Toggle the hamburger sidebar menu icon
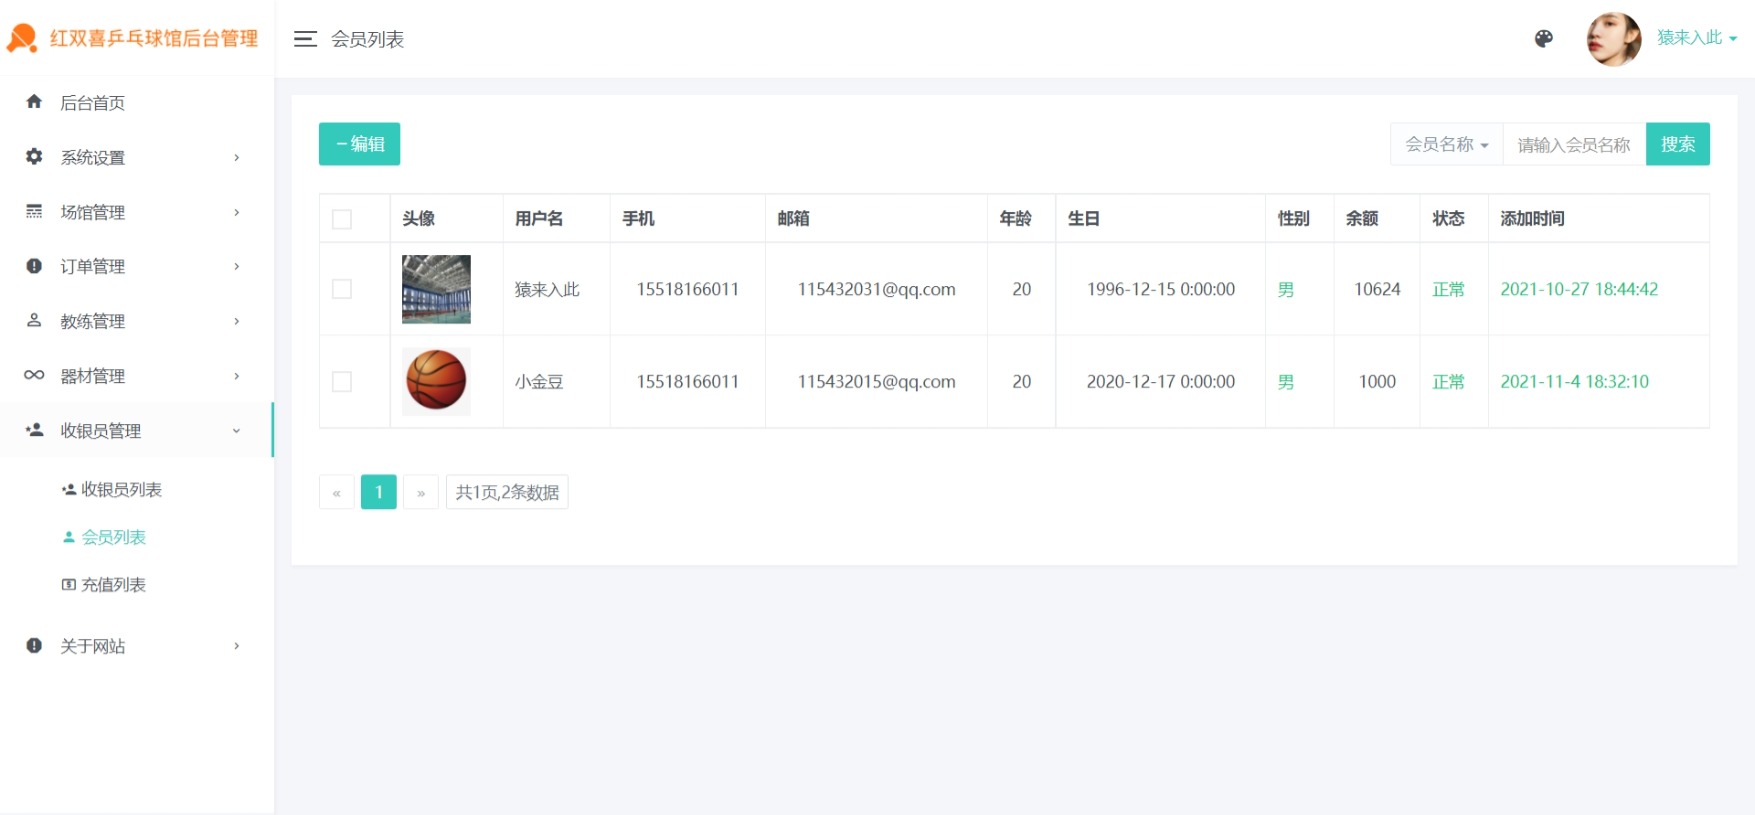1755x815 pixels. click(x=305, y=39)
